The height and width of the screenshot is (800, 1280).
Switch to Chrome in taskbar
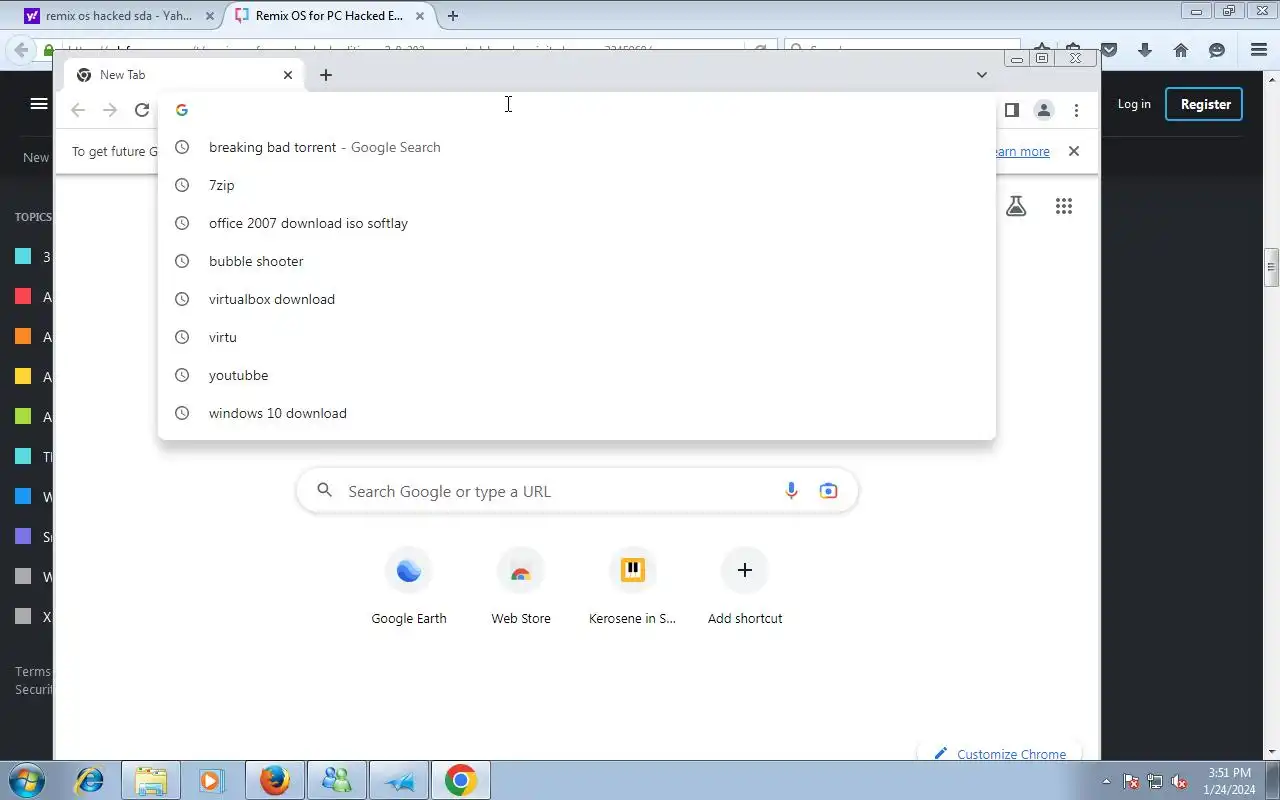[460, 780]
